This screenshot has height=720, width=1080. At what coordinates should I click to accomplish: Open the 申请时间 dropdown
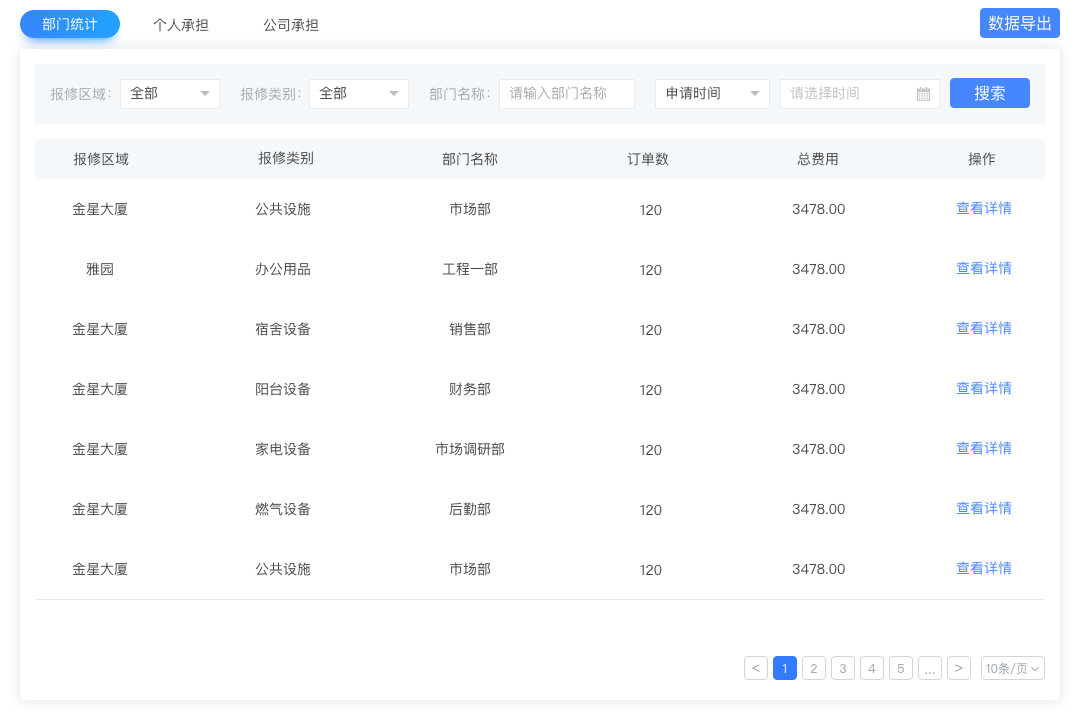(712, 94)
